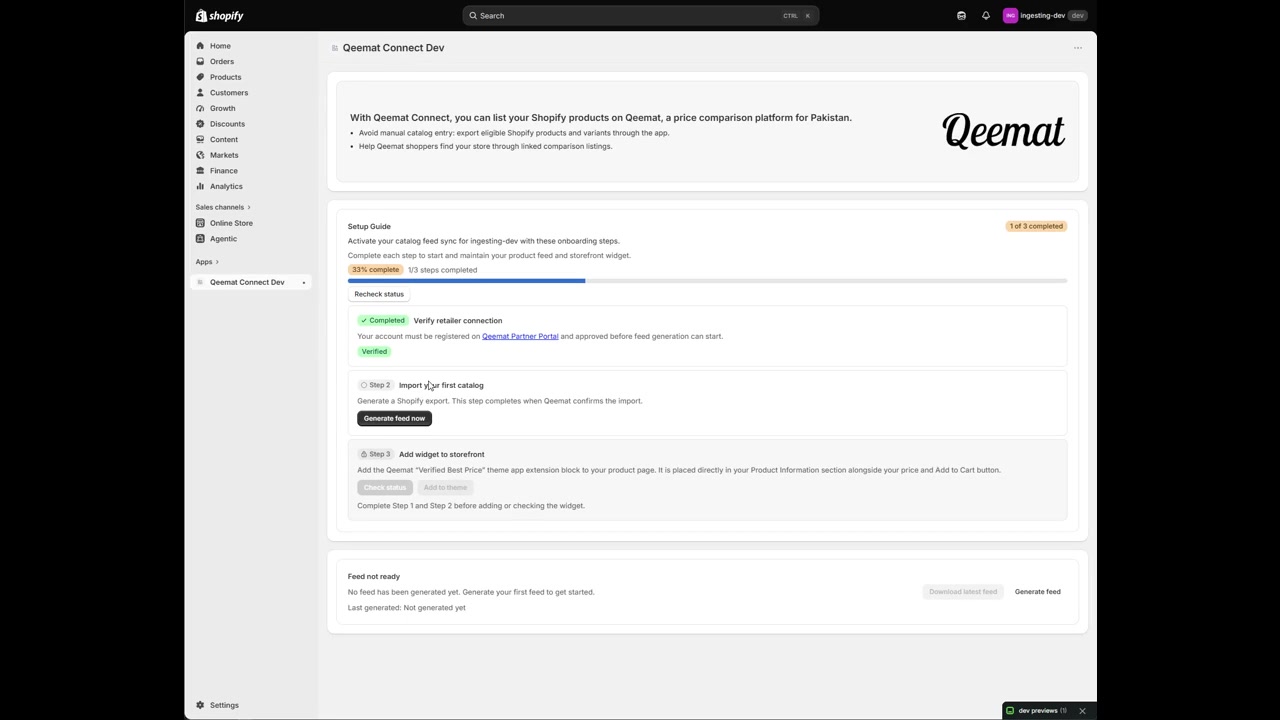Viewport: 1280px width, 720px height.
Task: Select the Analytics menu item
Action: pos(226,186)
